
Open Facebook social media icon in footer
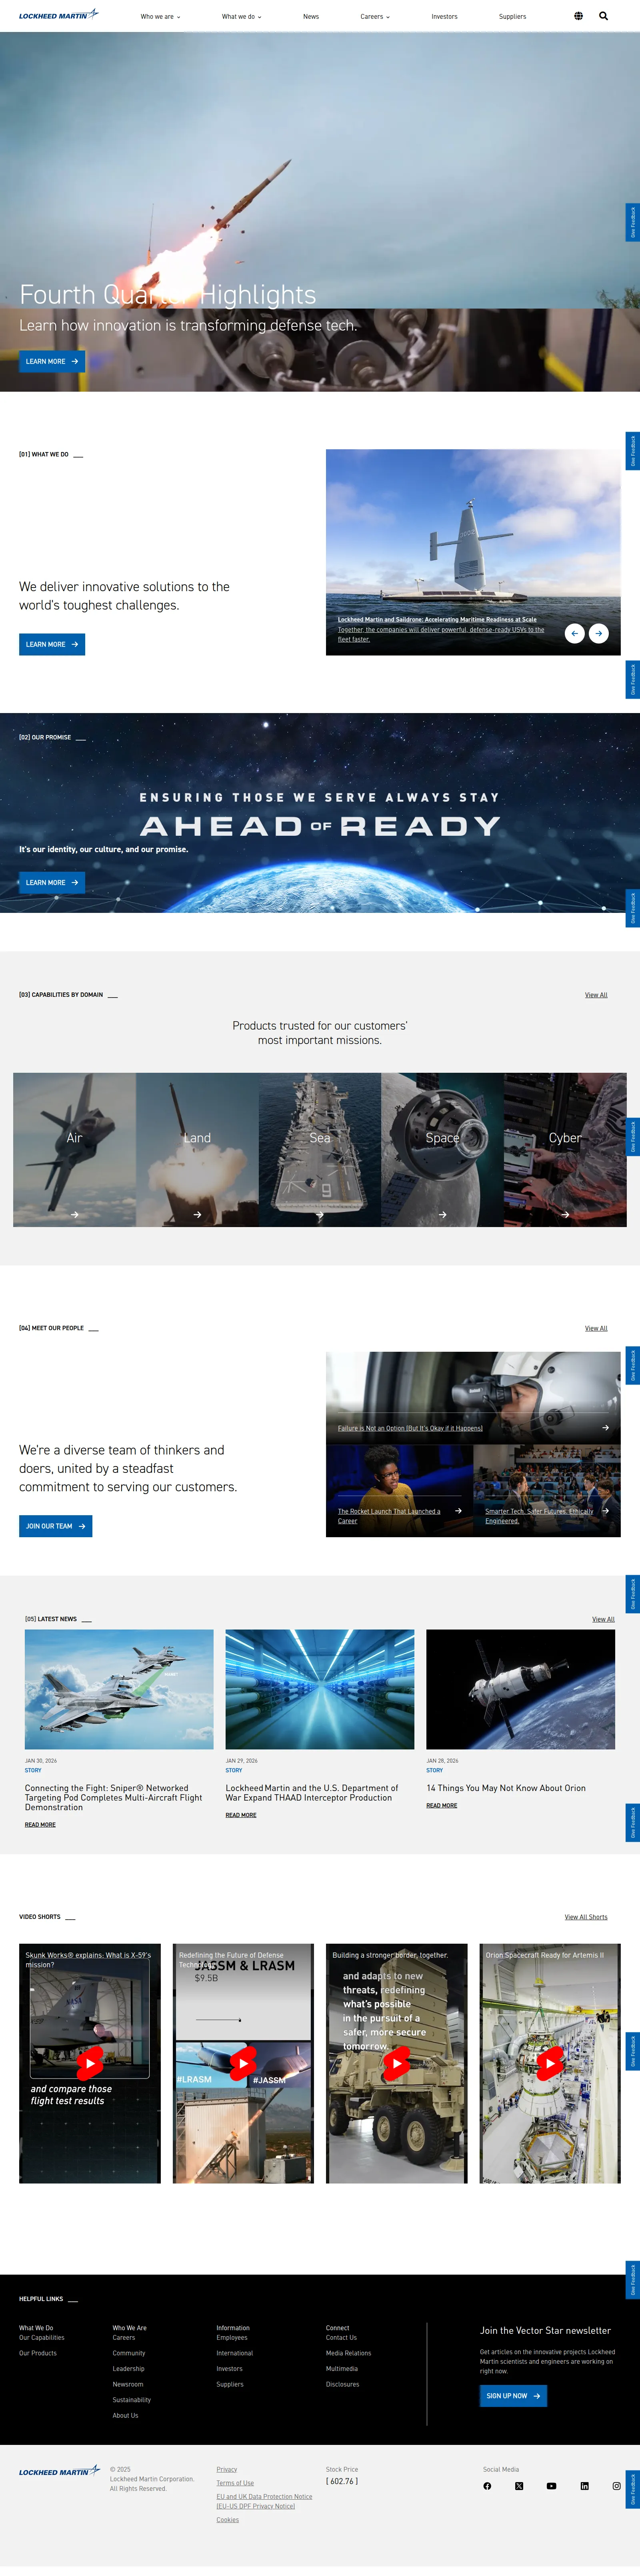point(487,2486)
